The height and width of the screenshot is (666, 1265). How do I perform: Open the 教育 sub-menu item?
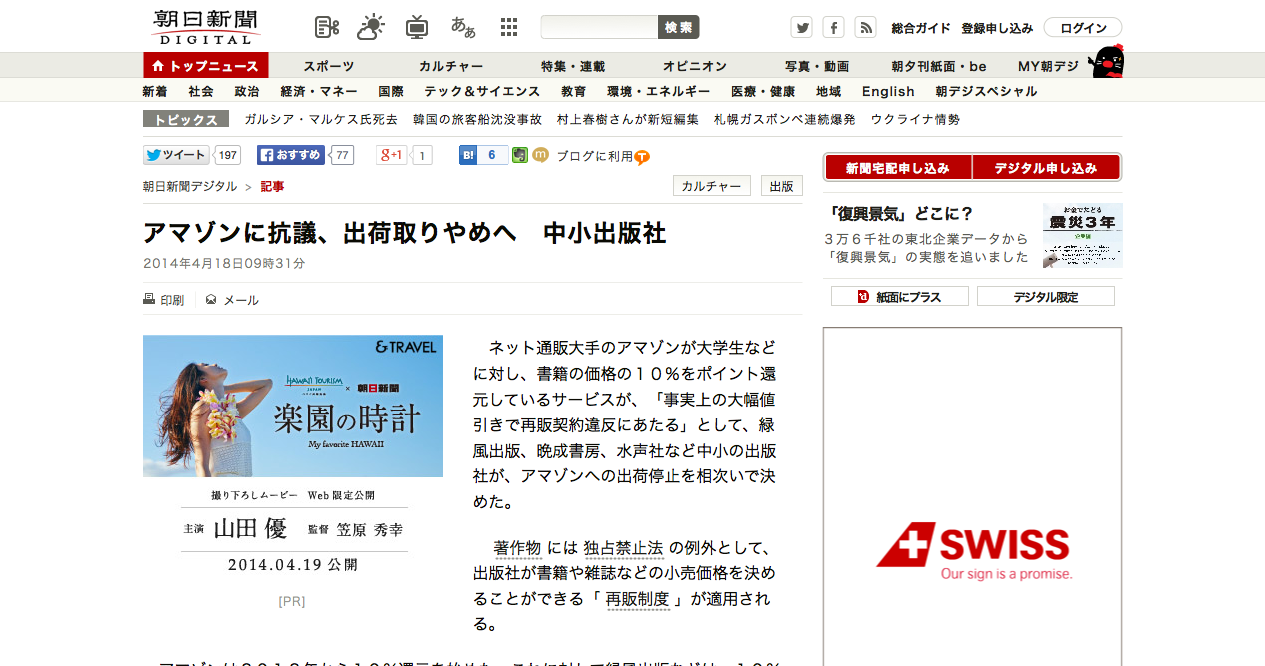point(574,91)
